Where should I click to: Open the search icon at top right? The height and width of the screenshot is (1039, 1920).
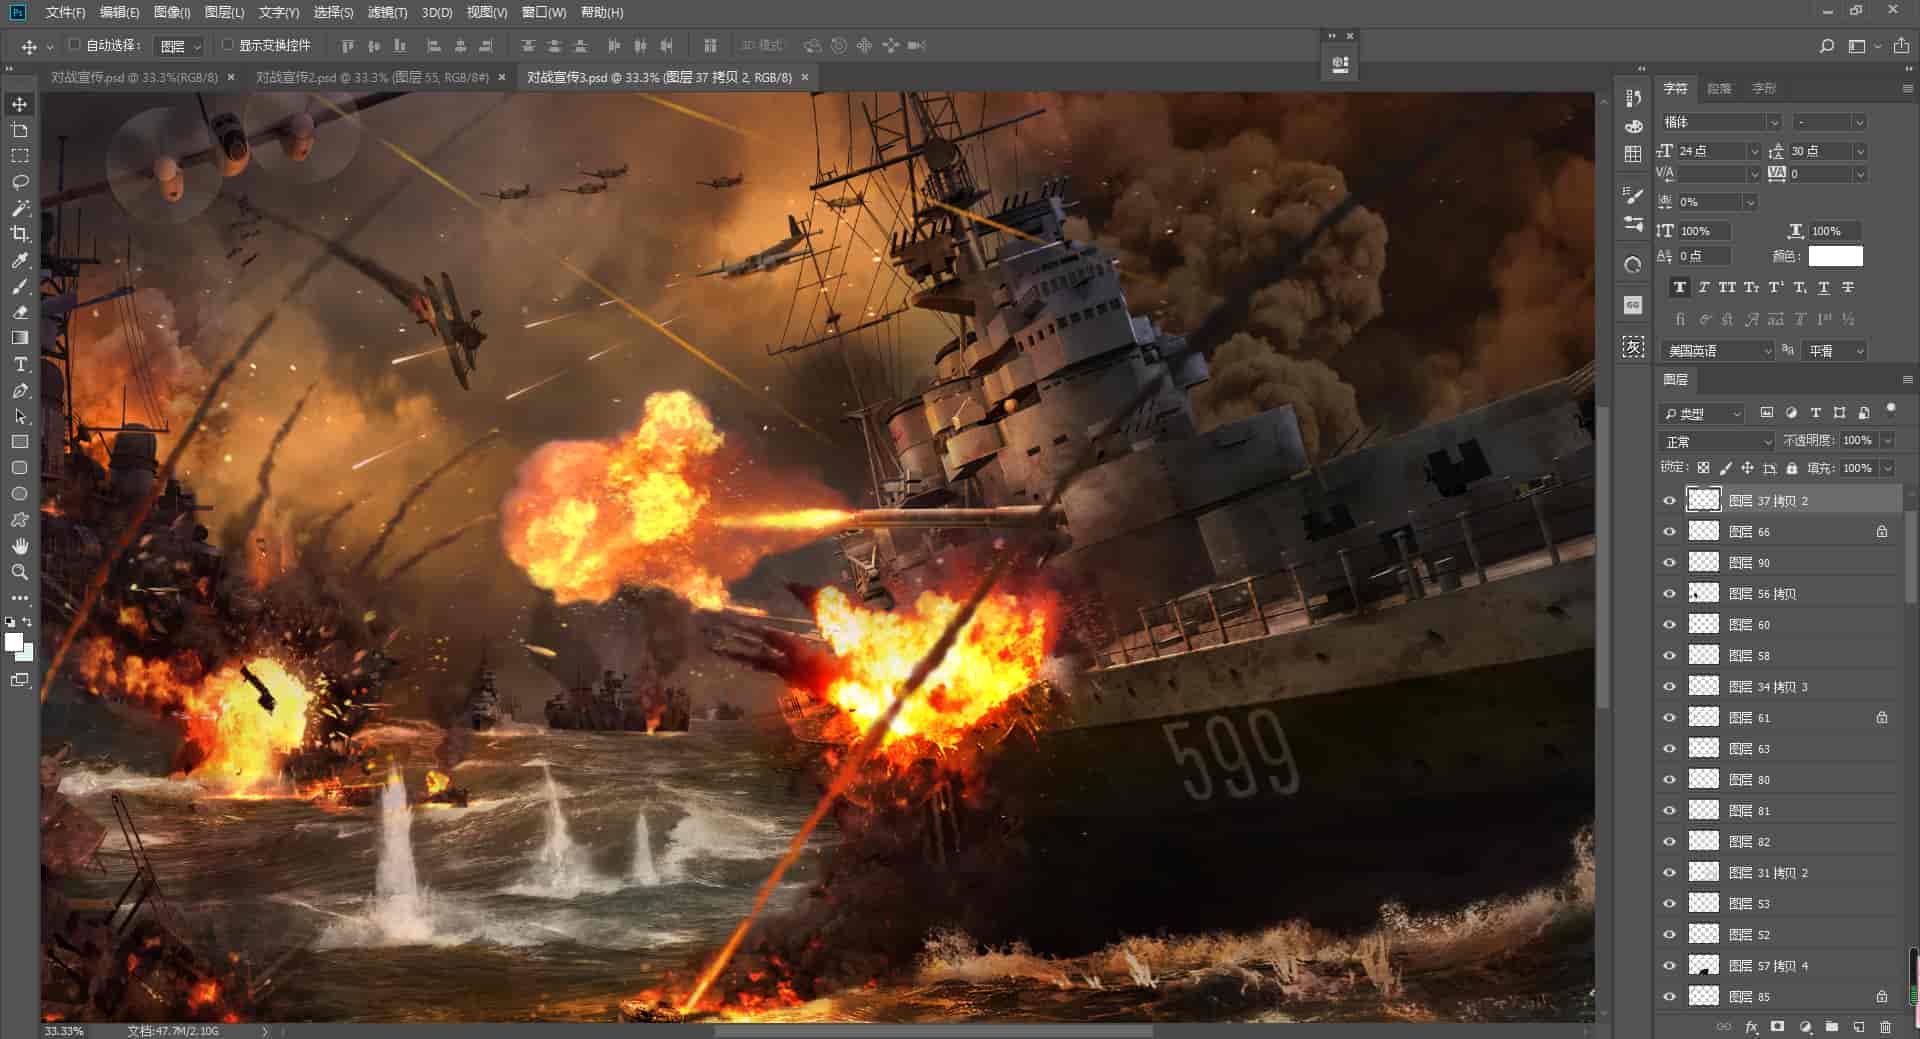click(1826, 46)
